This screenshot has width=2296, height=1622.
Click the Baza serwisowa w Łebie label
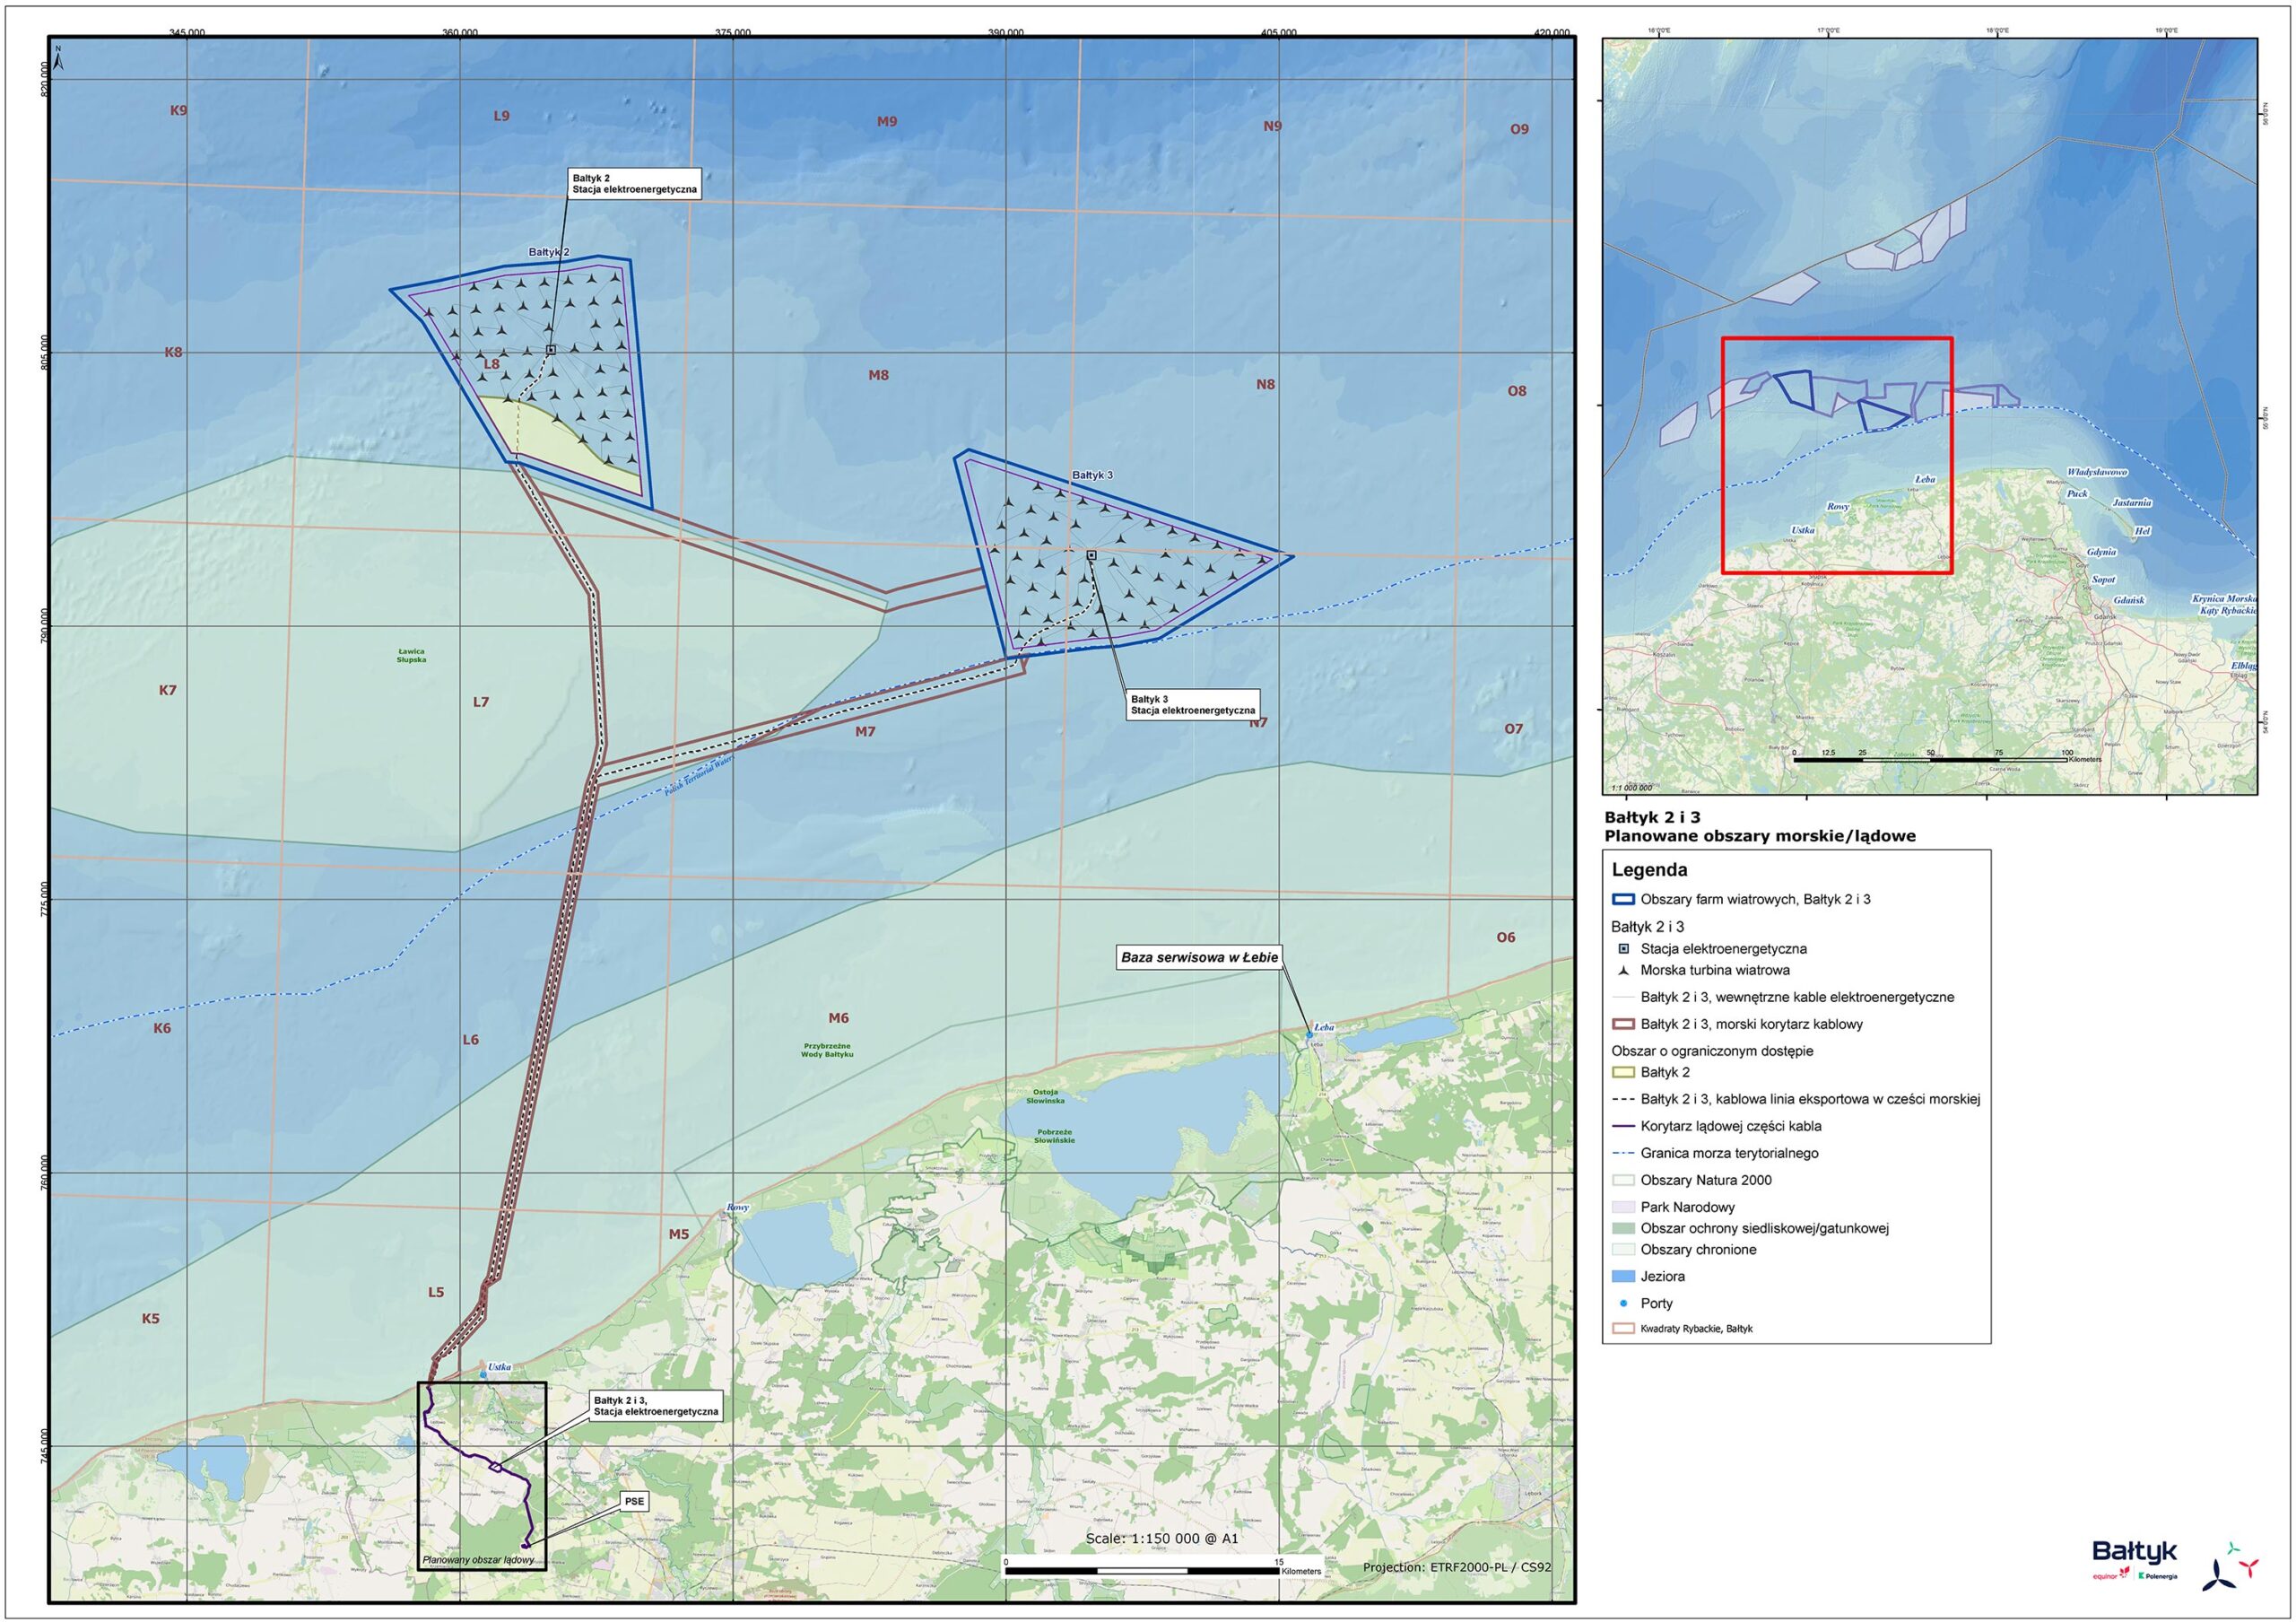(x=1199, y=957)
